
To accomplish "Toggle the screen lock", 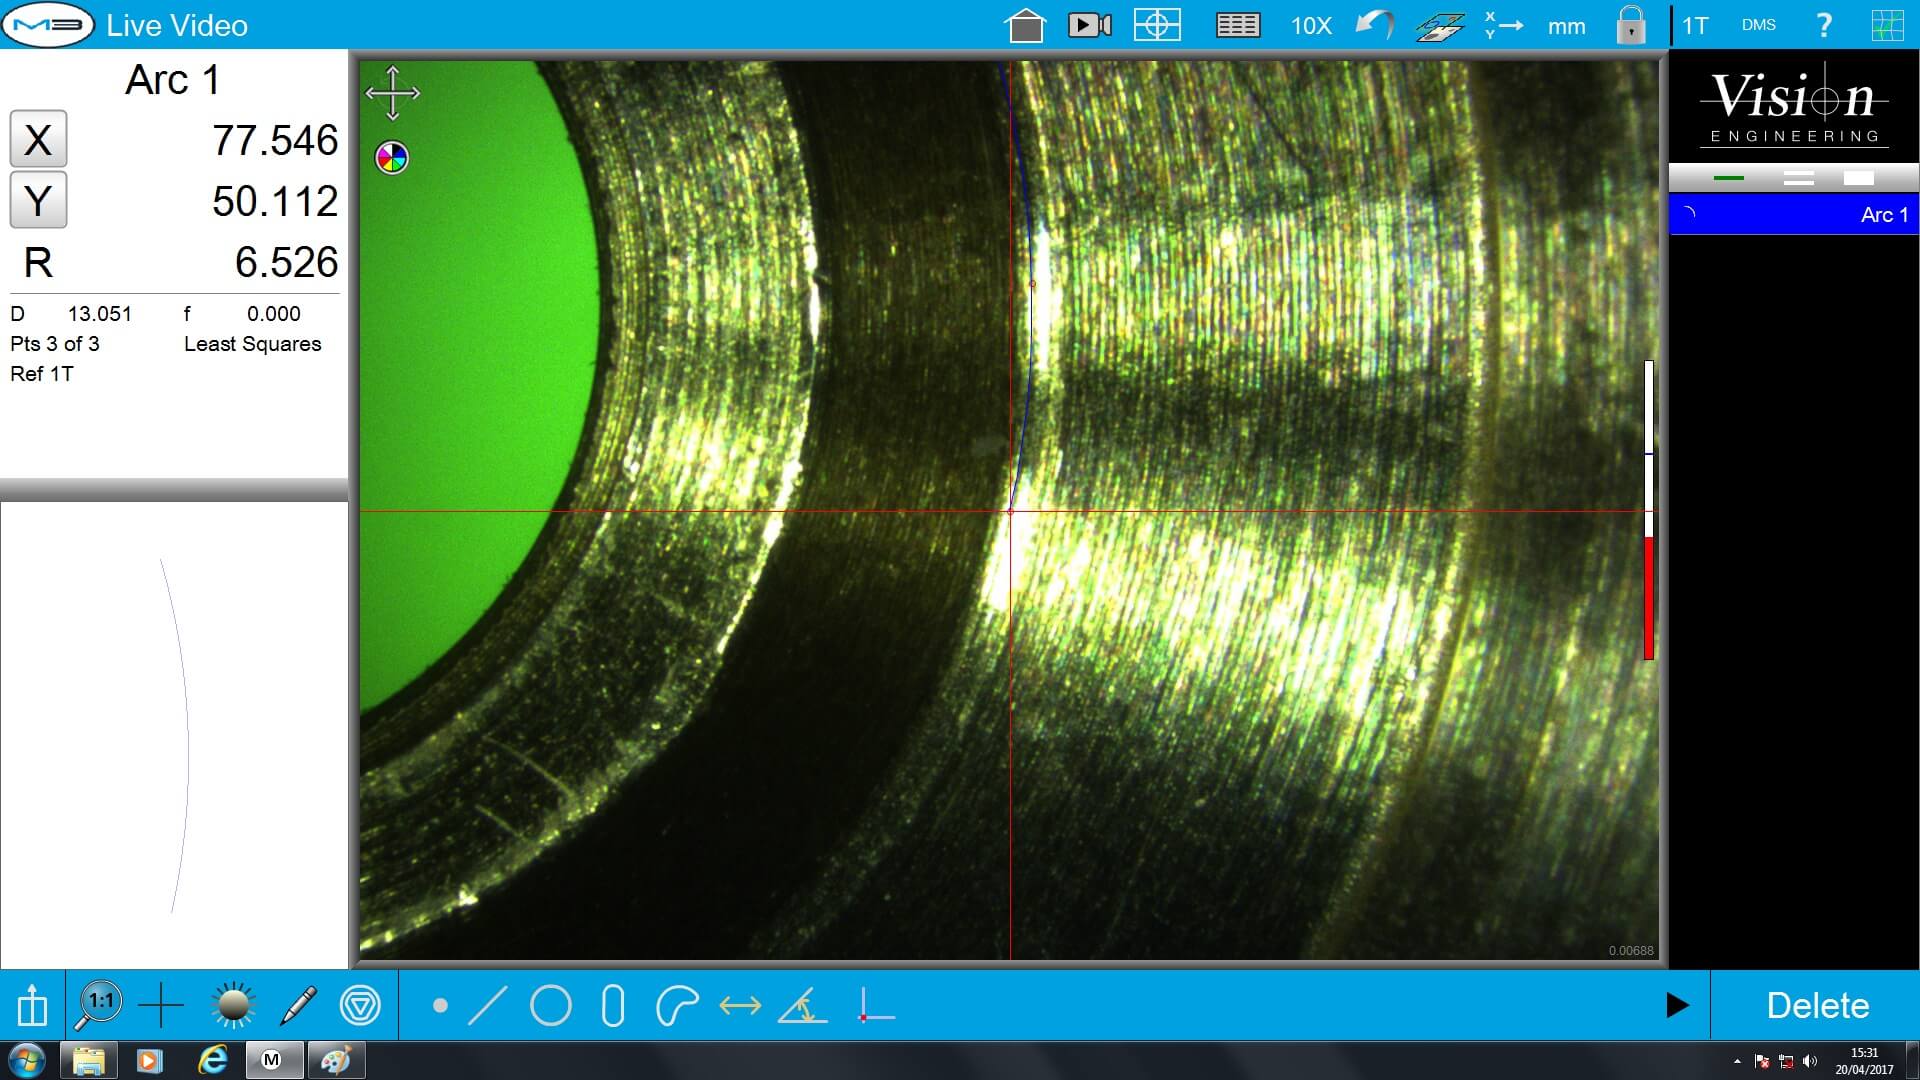I will (1629, 25).
